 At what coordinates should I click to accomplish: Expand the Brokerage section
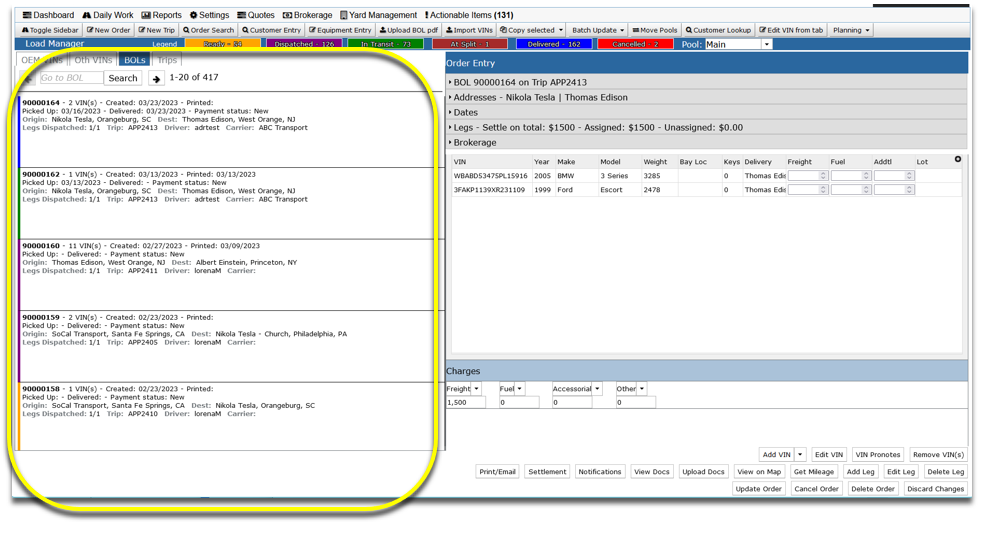click(x=707, y=142)
